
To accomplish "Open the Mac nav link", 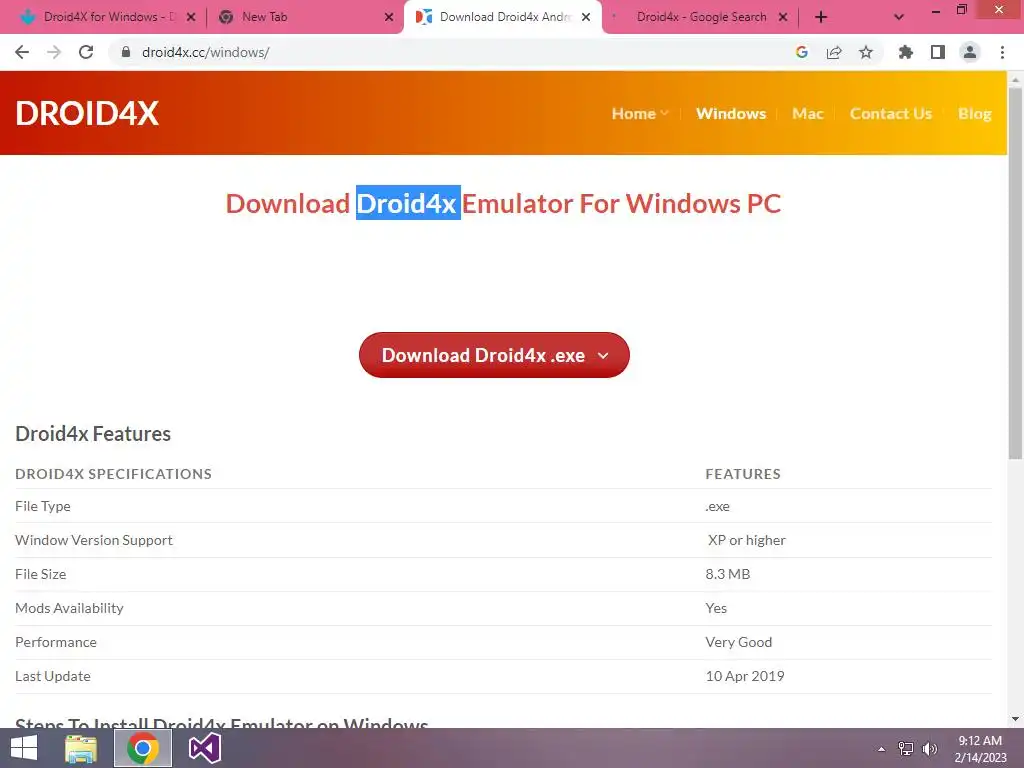I will [808, 114].
